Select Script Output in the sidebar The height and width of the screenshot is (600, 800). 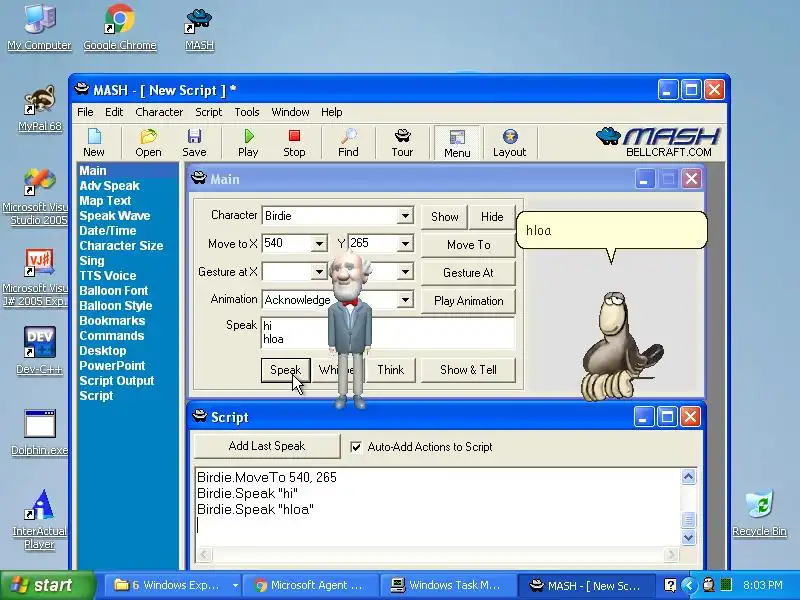click(116, 381)
